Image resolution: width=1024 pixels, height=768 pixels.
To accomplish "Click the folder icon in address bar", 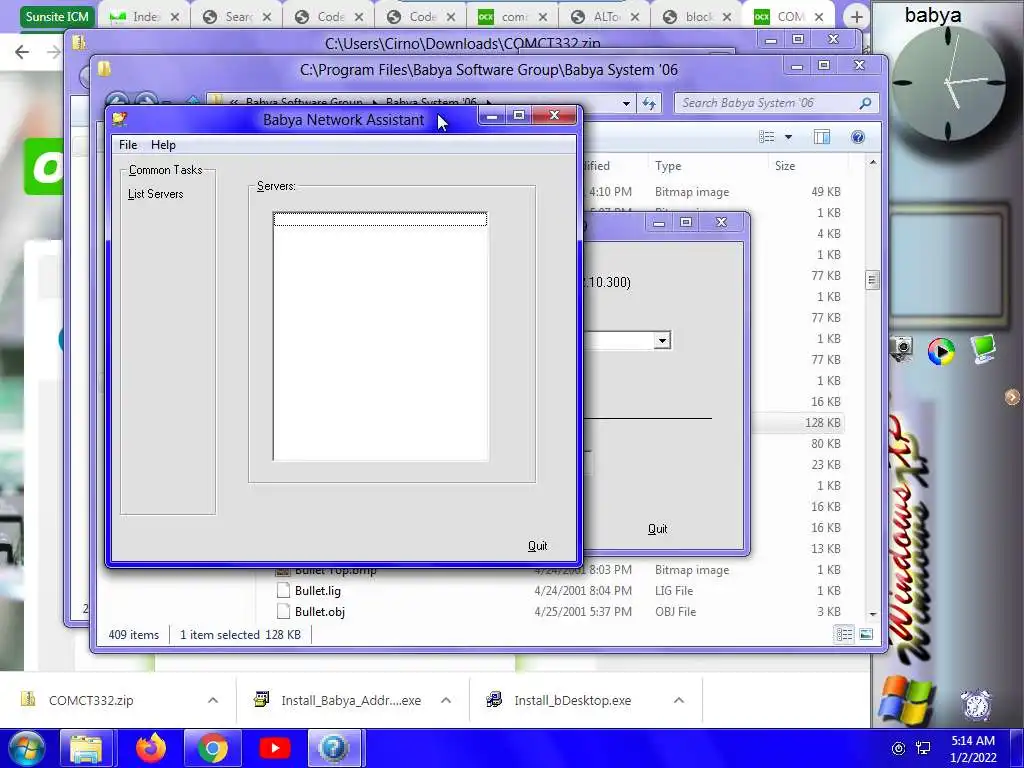I will [217, 103].
